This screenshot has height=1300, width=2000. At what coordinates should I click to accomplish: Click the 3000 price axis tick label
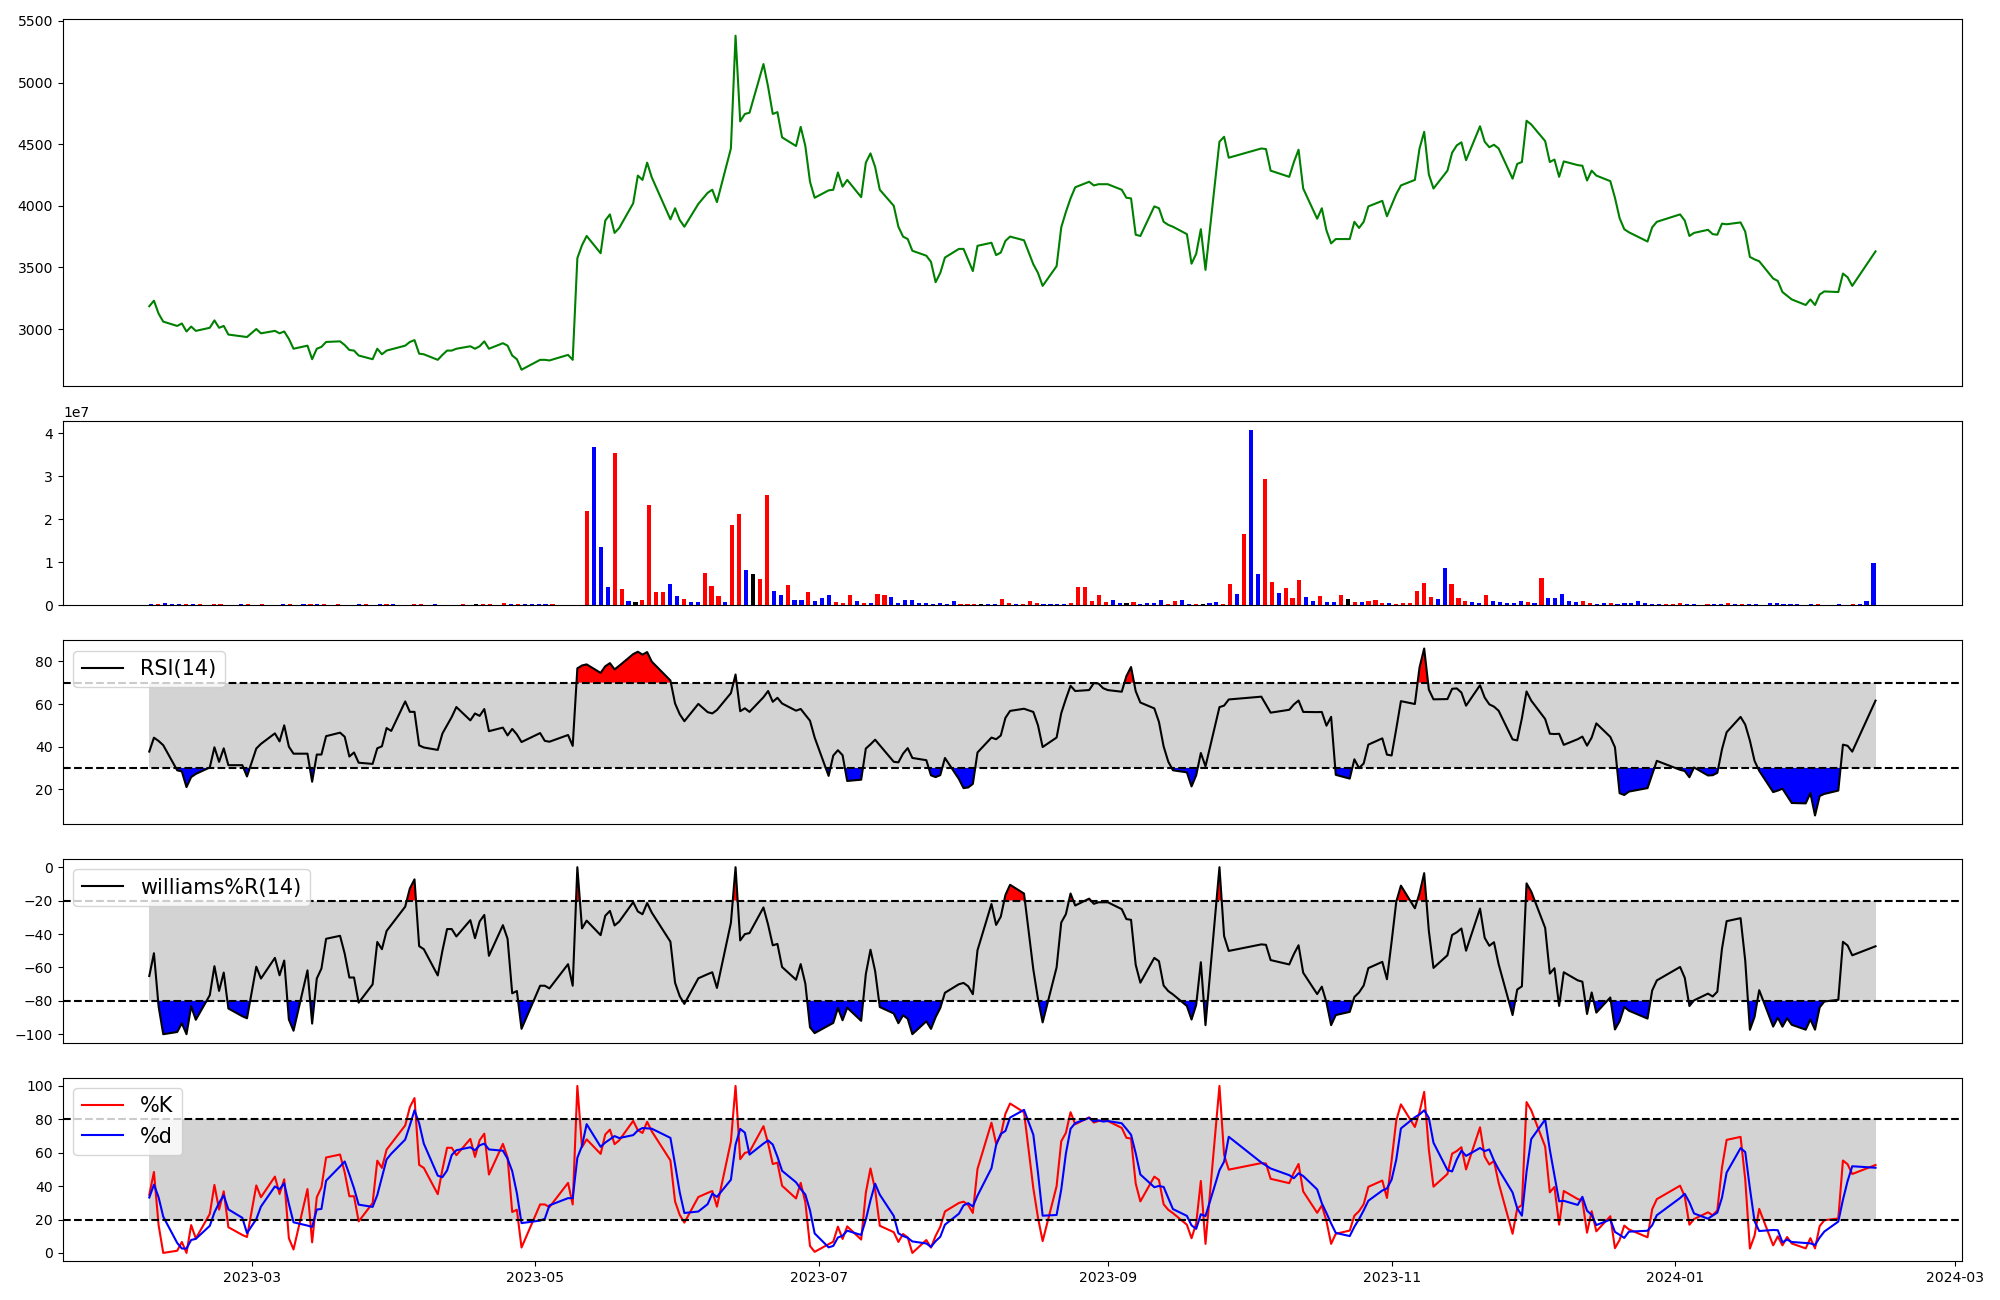click(x=37, y=330)
